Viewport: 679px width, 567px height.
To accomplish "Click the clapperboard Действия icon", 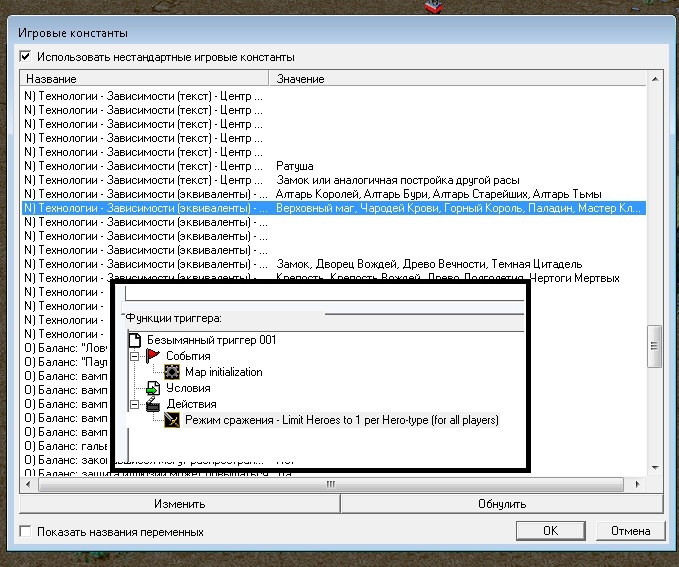I will (152, 404).
